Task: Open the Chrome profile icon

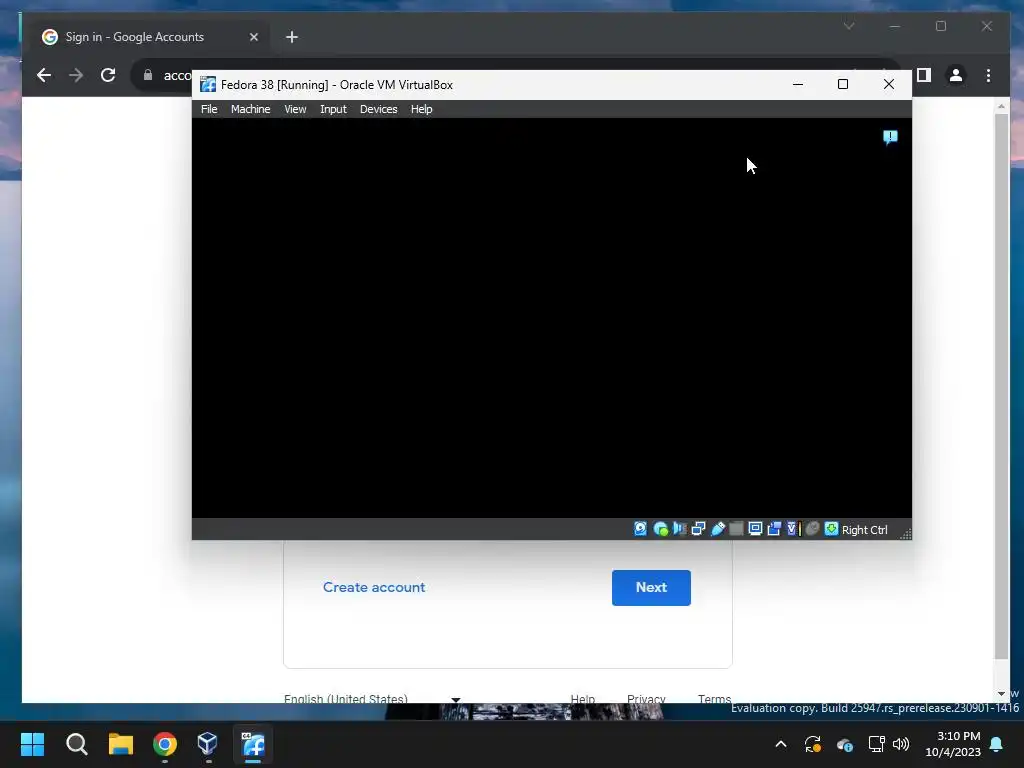Action: 955,75
